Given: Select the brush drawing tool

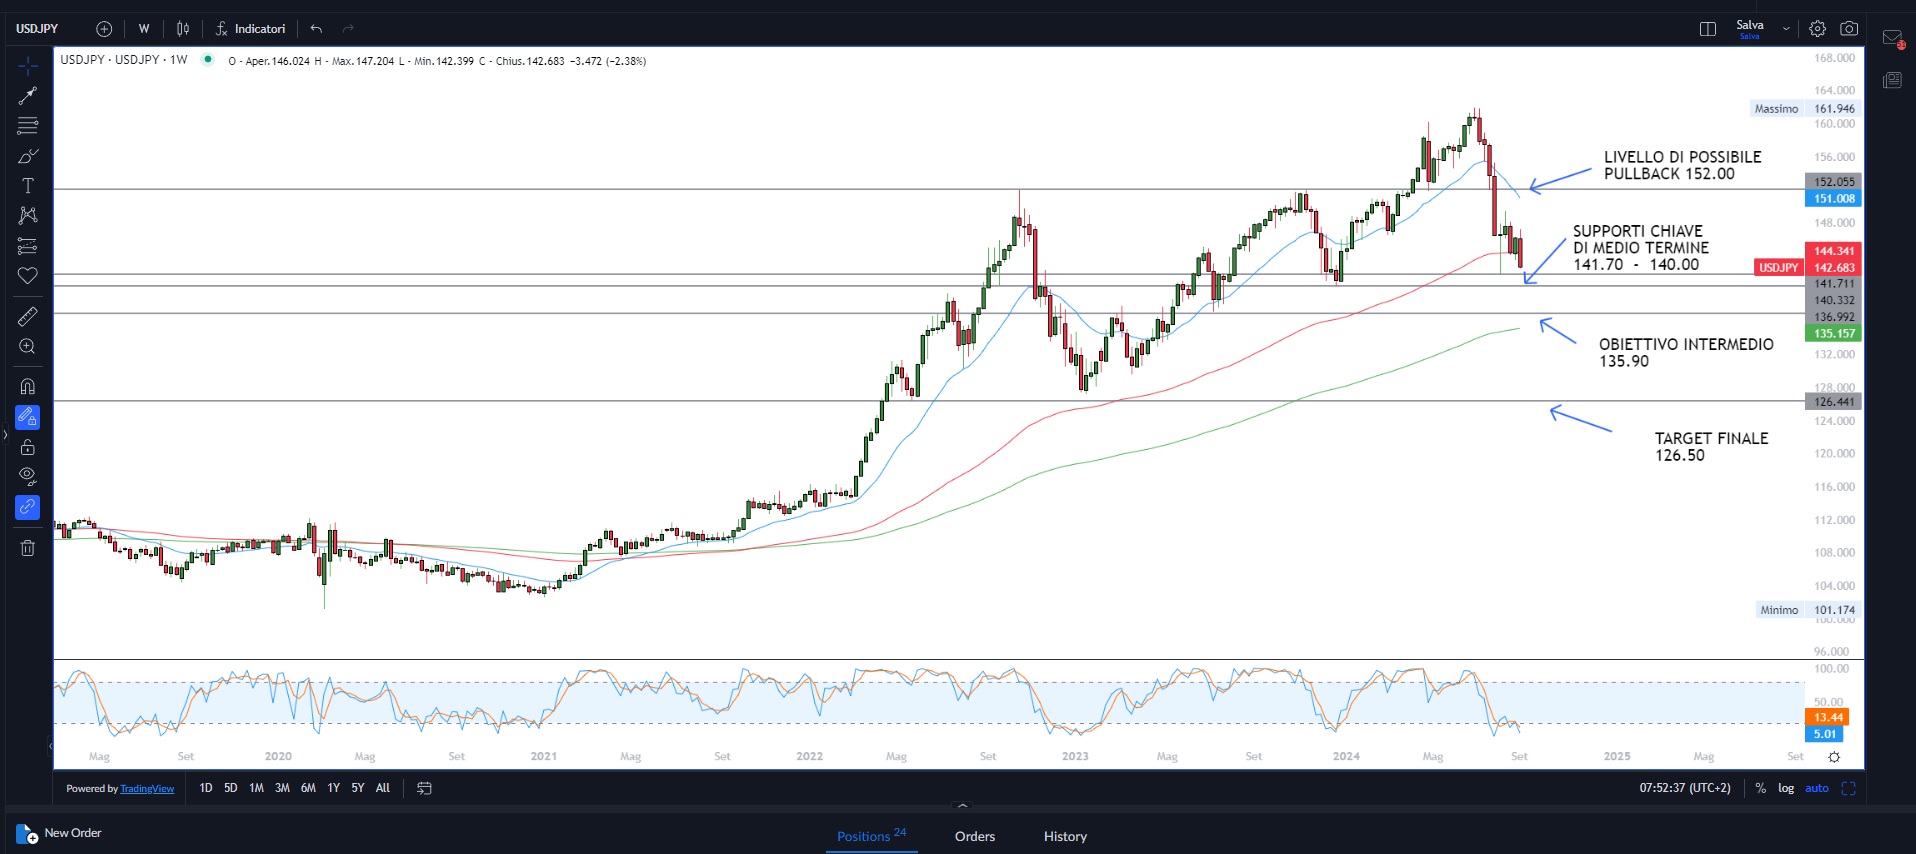Looking at the screenshot, I should tap(28, 156).
